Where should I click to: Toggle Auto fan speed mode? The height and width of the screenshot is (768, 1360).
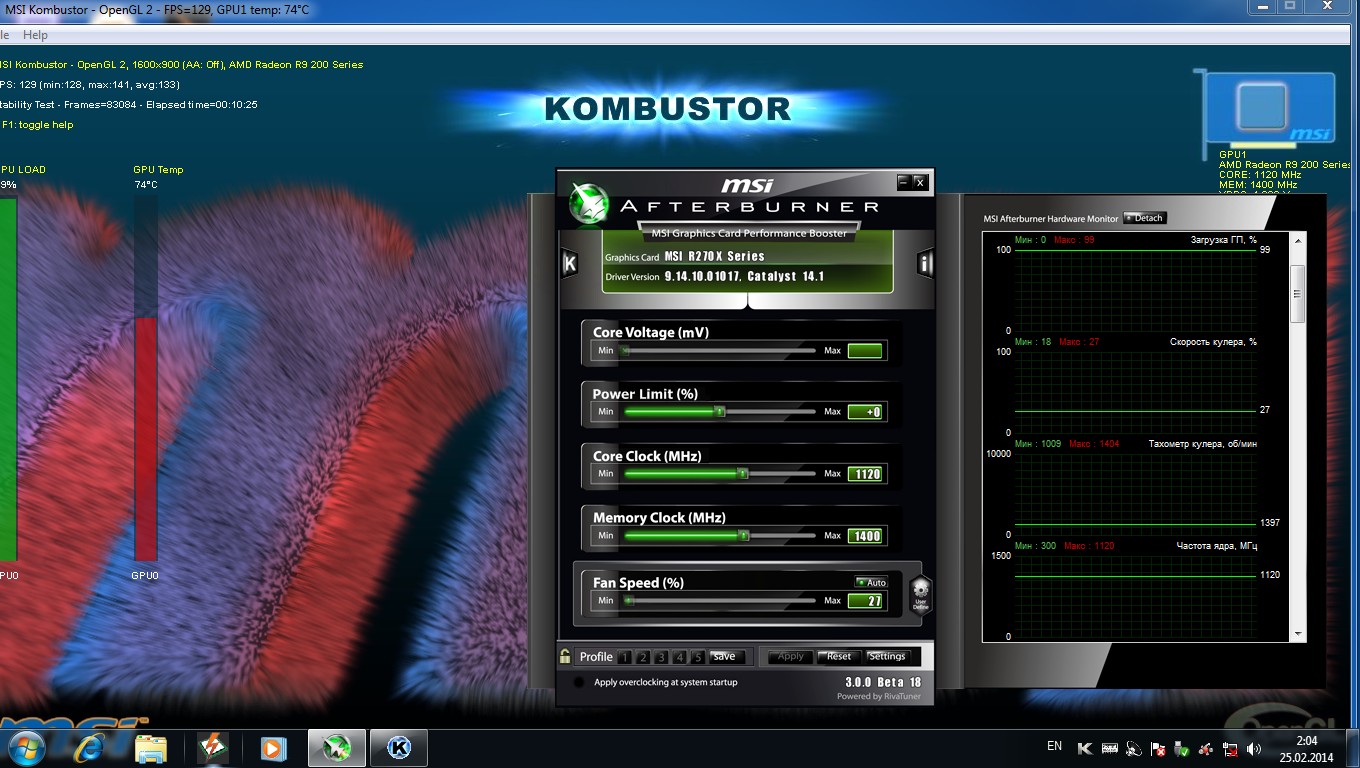coord(870,582)
